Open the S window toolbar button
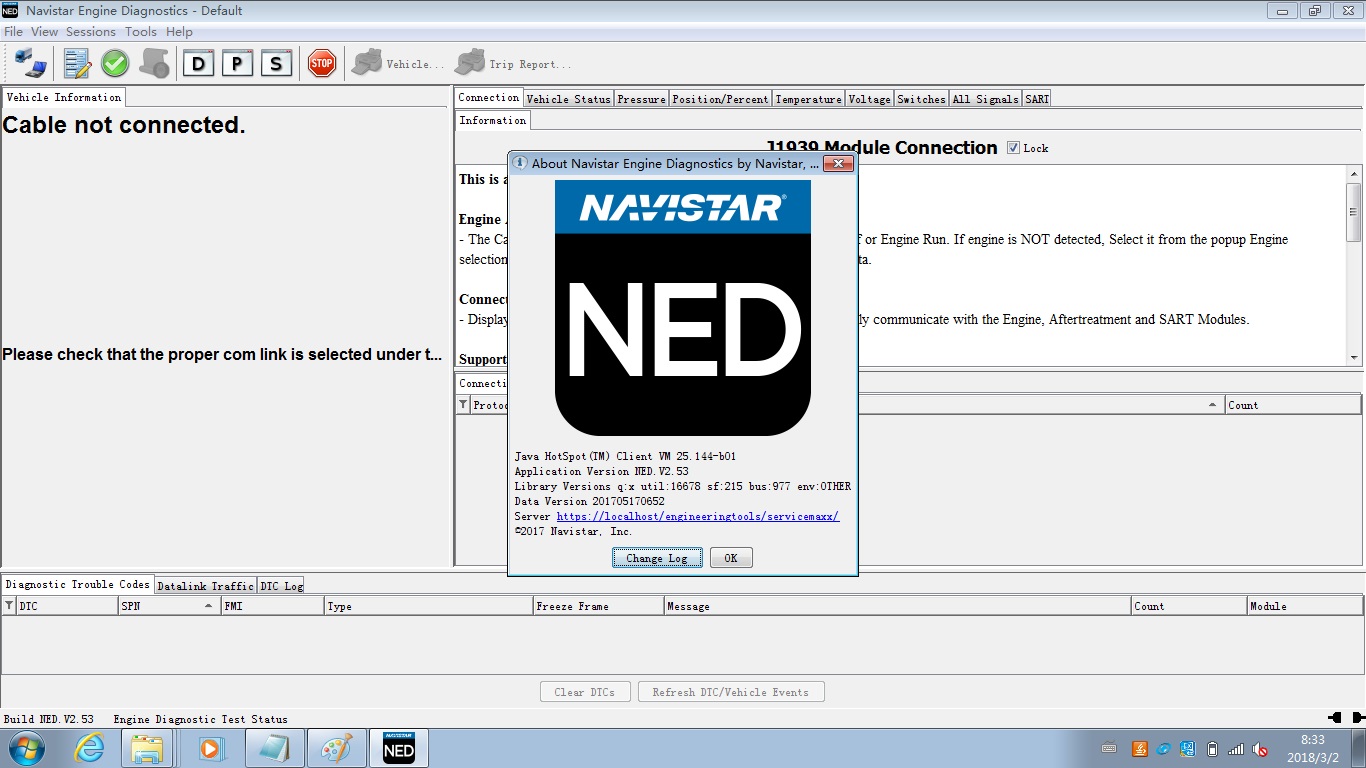 [x=276, y=64]
